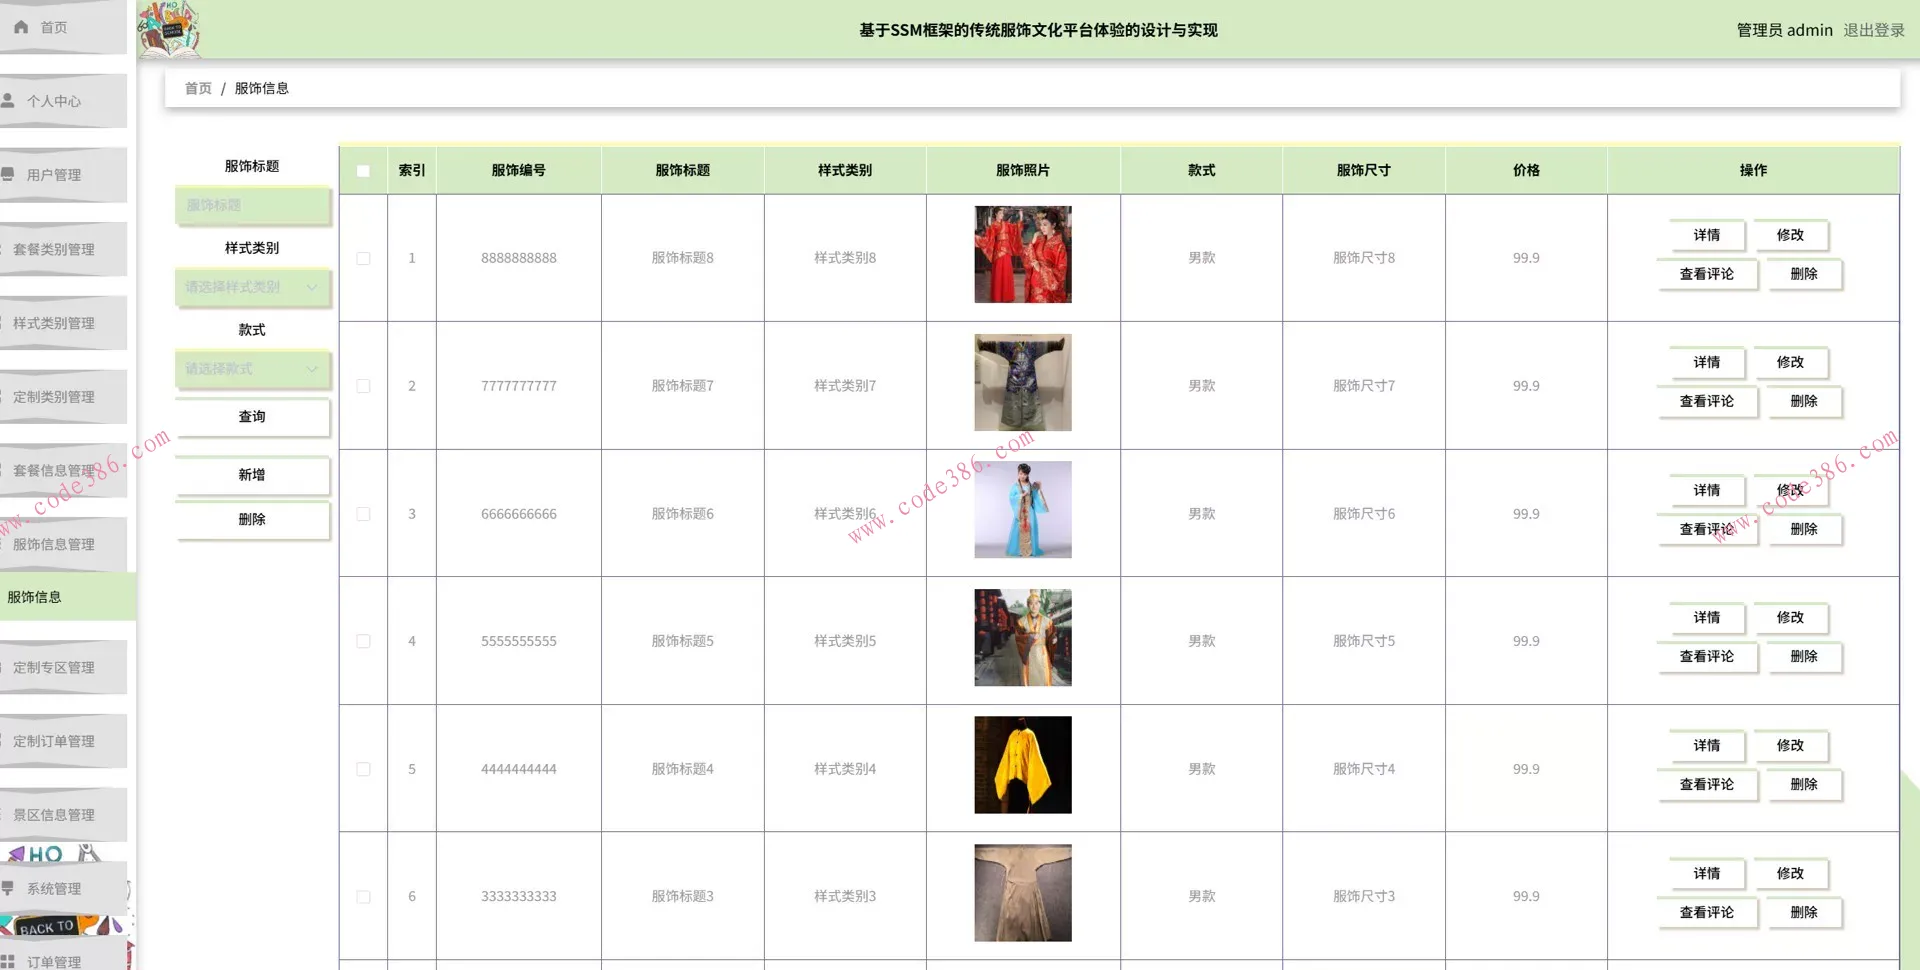This screenshot has height=970, width=1920.
Task: Click 查看评论 for 服饰标题7 row
Action: (1707, 401)
